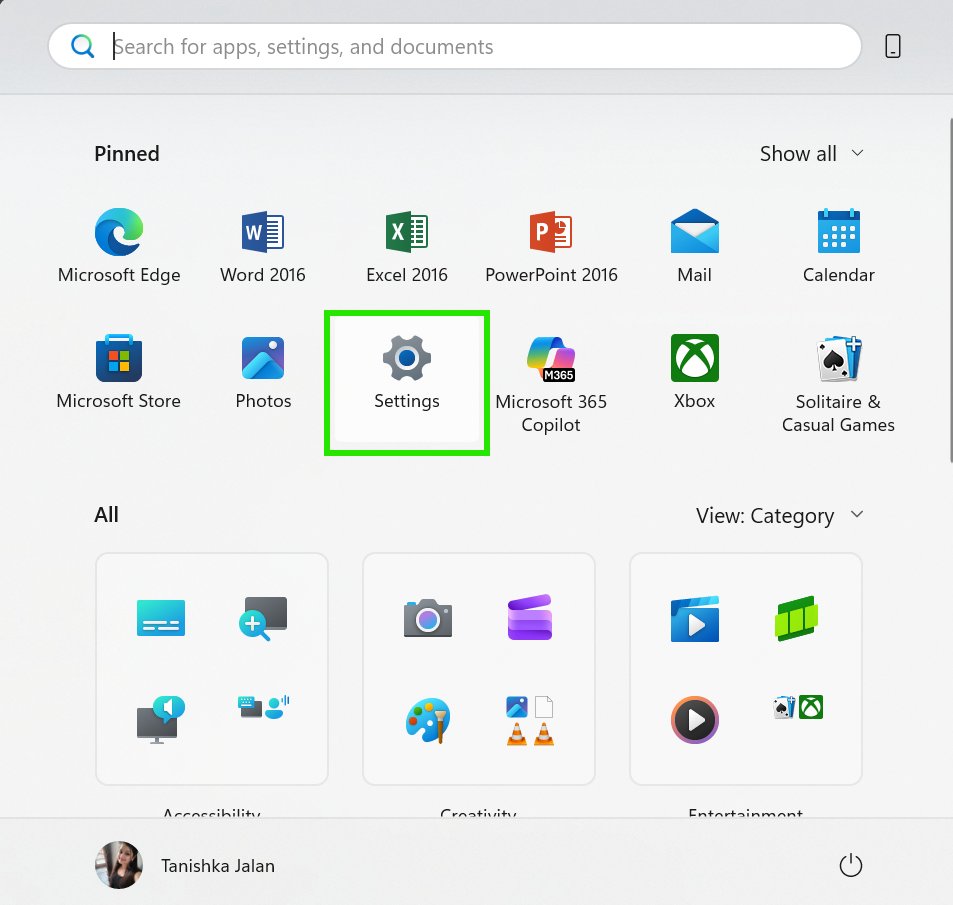Screen dimensions: 953x905
Task: Launch Word 2016
Action: (263, 246)
